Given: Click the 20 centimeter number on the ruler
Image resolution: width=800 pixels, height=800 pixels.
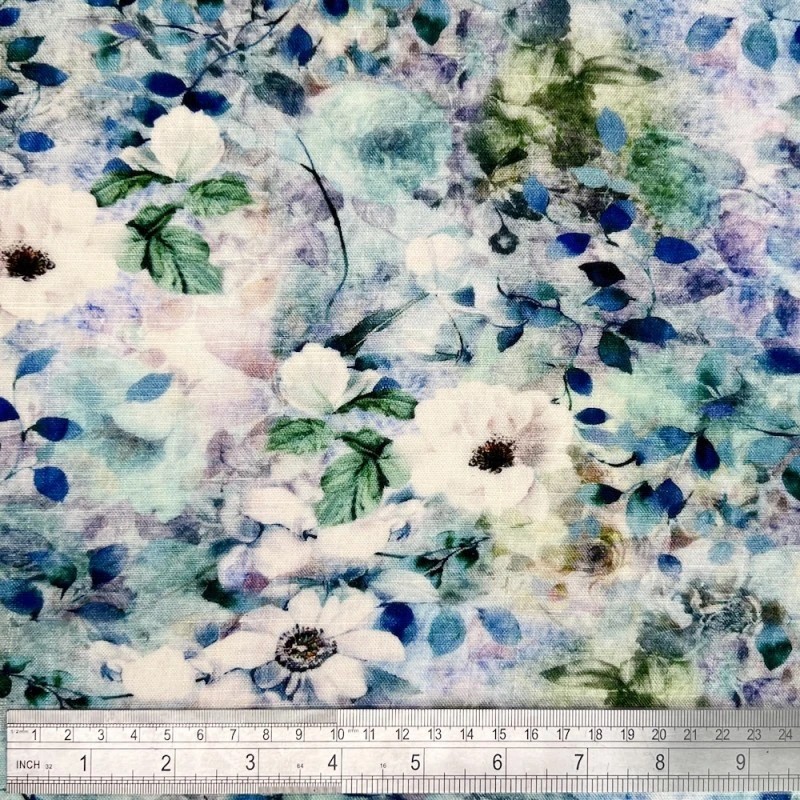Looking at the screenshot, I should [x=659, y=735].
